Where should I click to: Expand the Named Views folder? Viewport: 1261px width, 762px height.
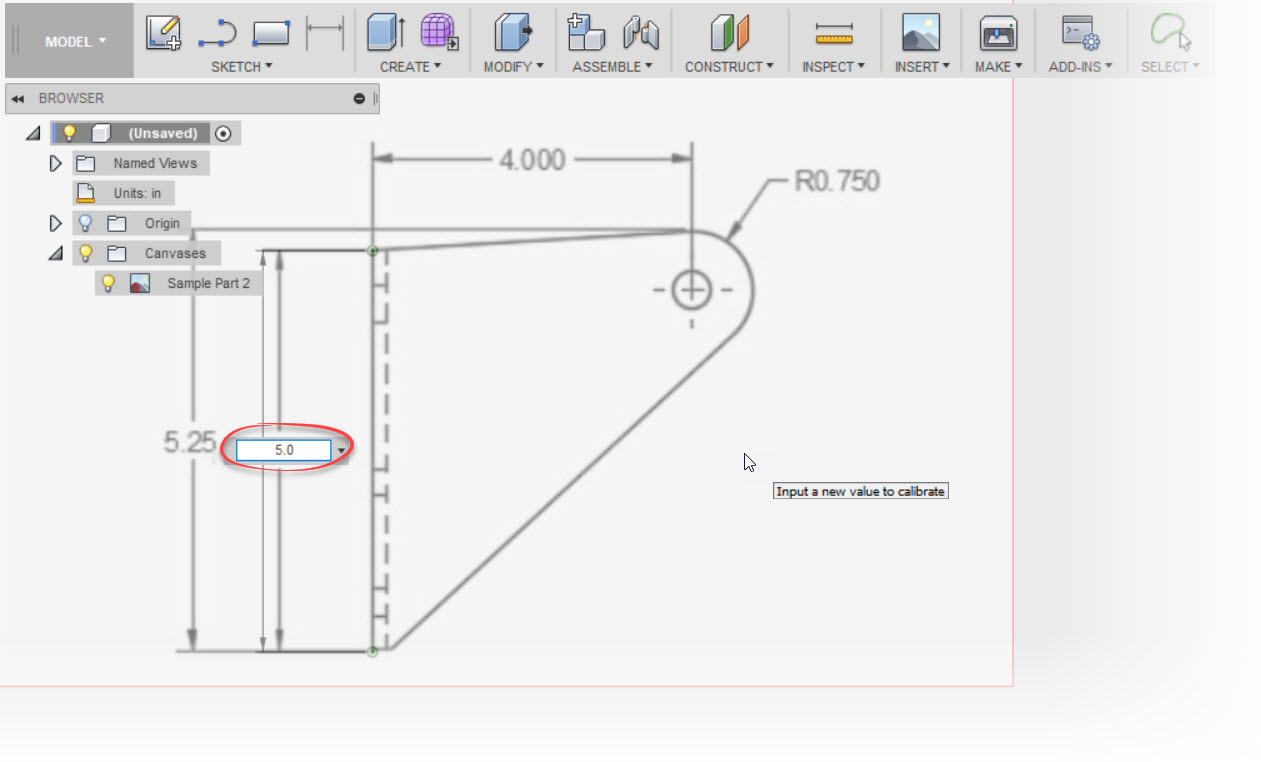click(x=55, y=163)
